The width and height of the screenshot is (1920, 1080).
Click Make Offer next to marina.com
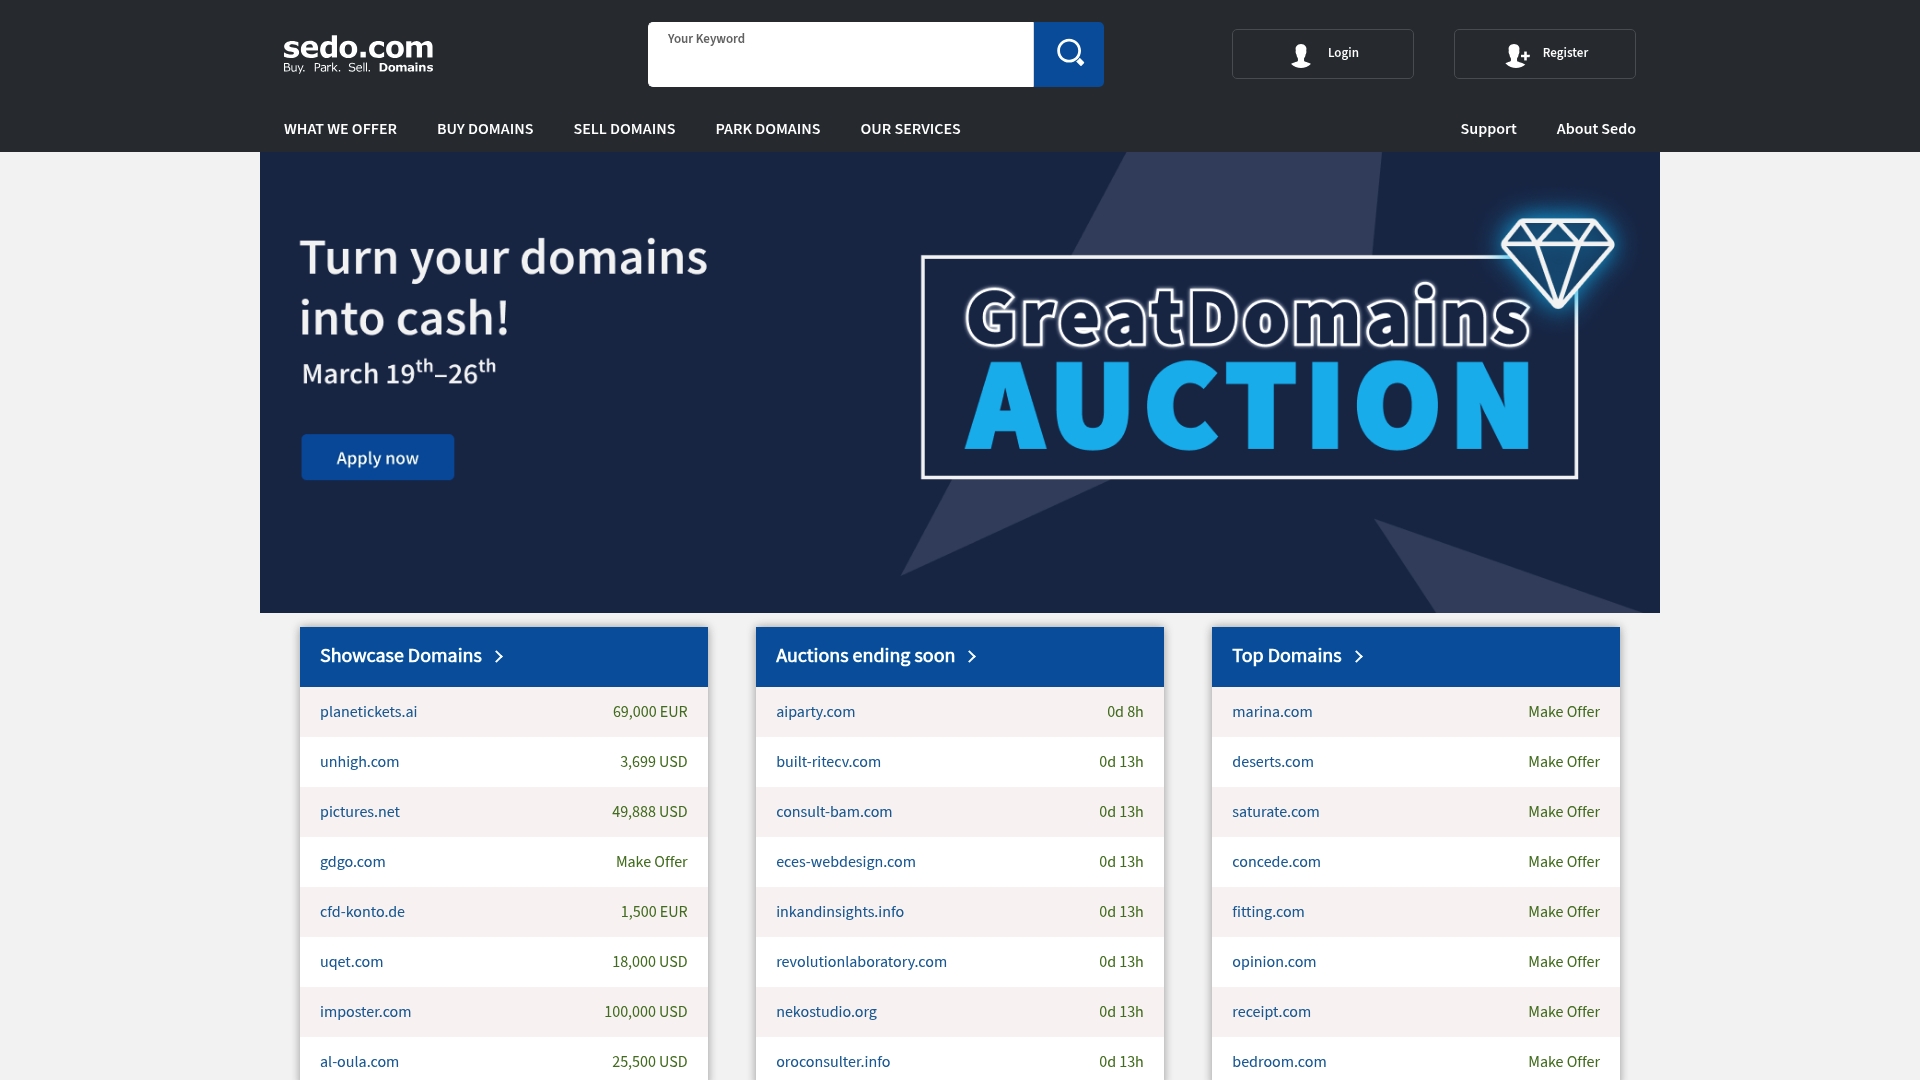pyautogui.click(x=1563, y=712)
